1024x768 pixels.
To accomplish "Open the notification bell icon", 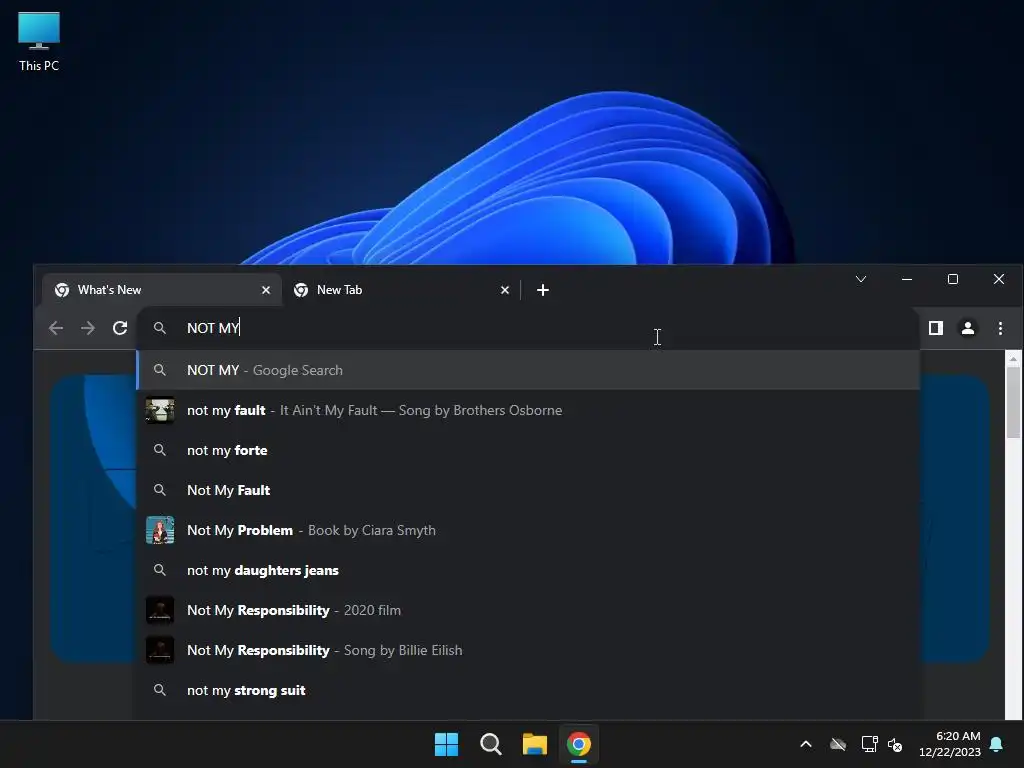I will click(997, 744).
